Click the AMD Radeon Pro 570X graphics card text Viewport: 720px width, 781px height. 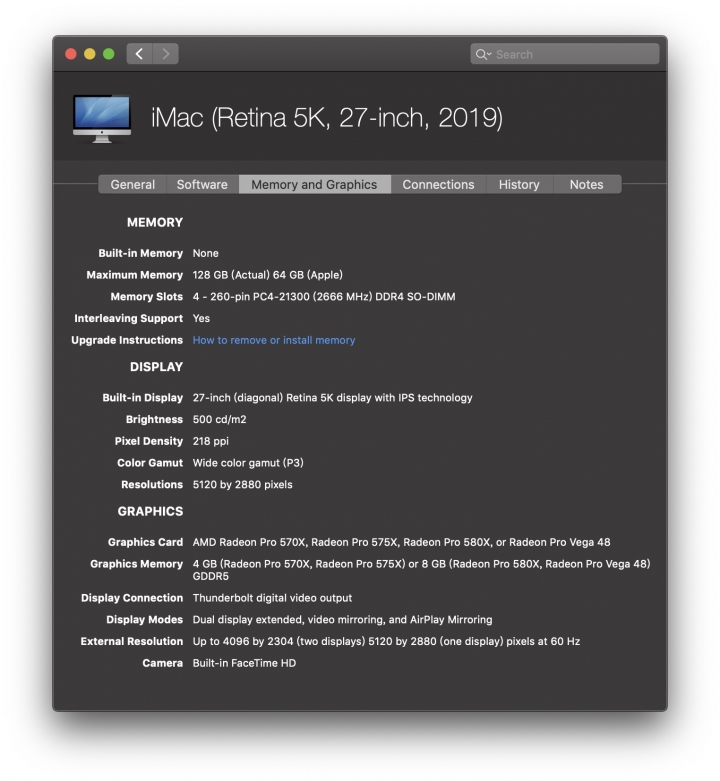(x=401, y=542)
